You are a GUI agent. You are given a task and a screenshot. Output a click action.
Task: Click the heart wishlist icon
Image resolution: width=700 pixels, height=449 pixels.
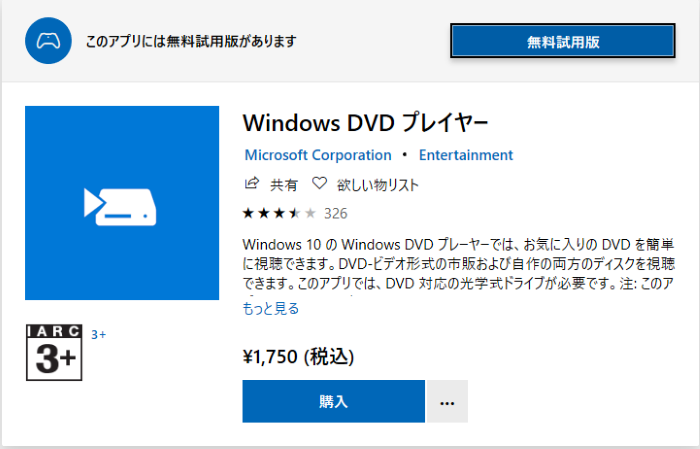pyautogui.click(x=320, y=184)
